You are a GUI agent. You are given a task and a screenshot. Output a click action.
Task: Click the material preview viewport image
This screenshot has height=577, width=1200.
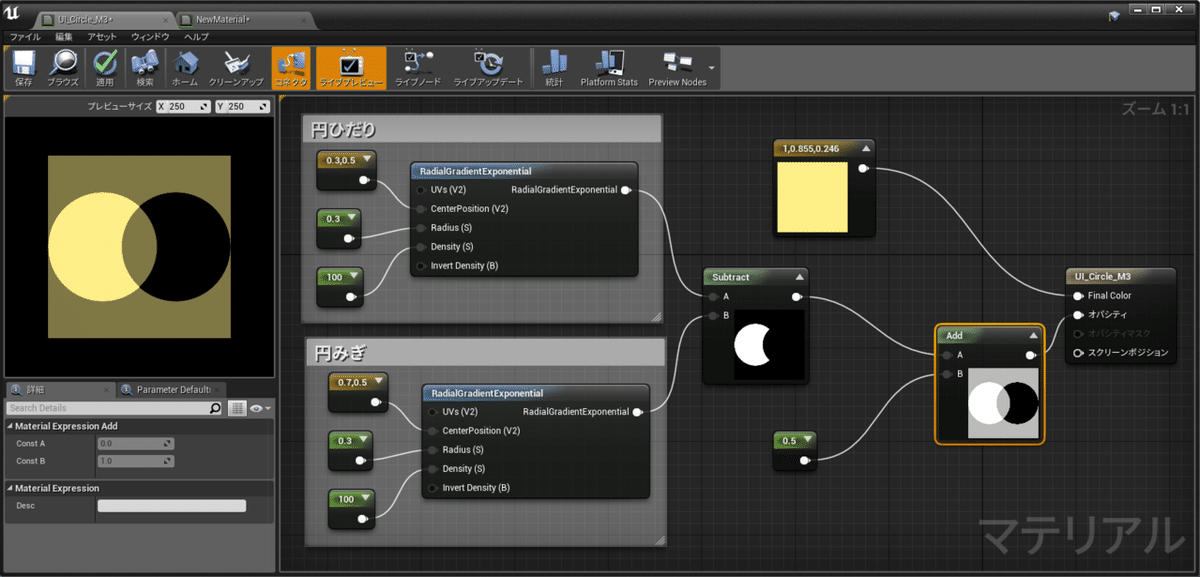(139, 246)
